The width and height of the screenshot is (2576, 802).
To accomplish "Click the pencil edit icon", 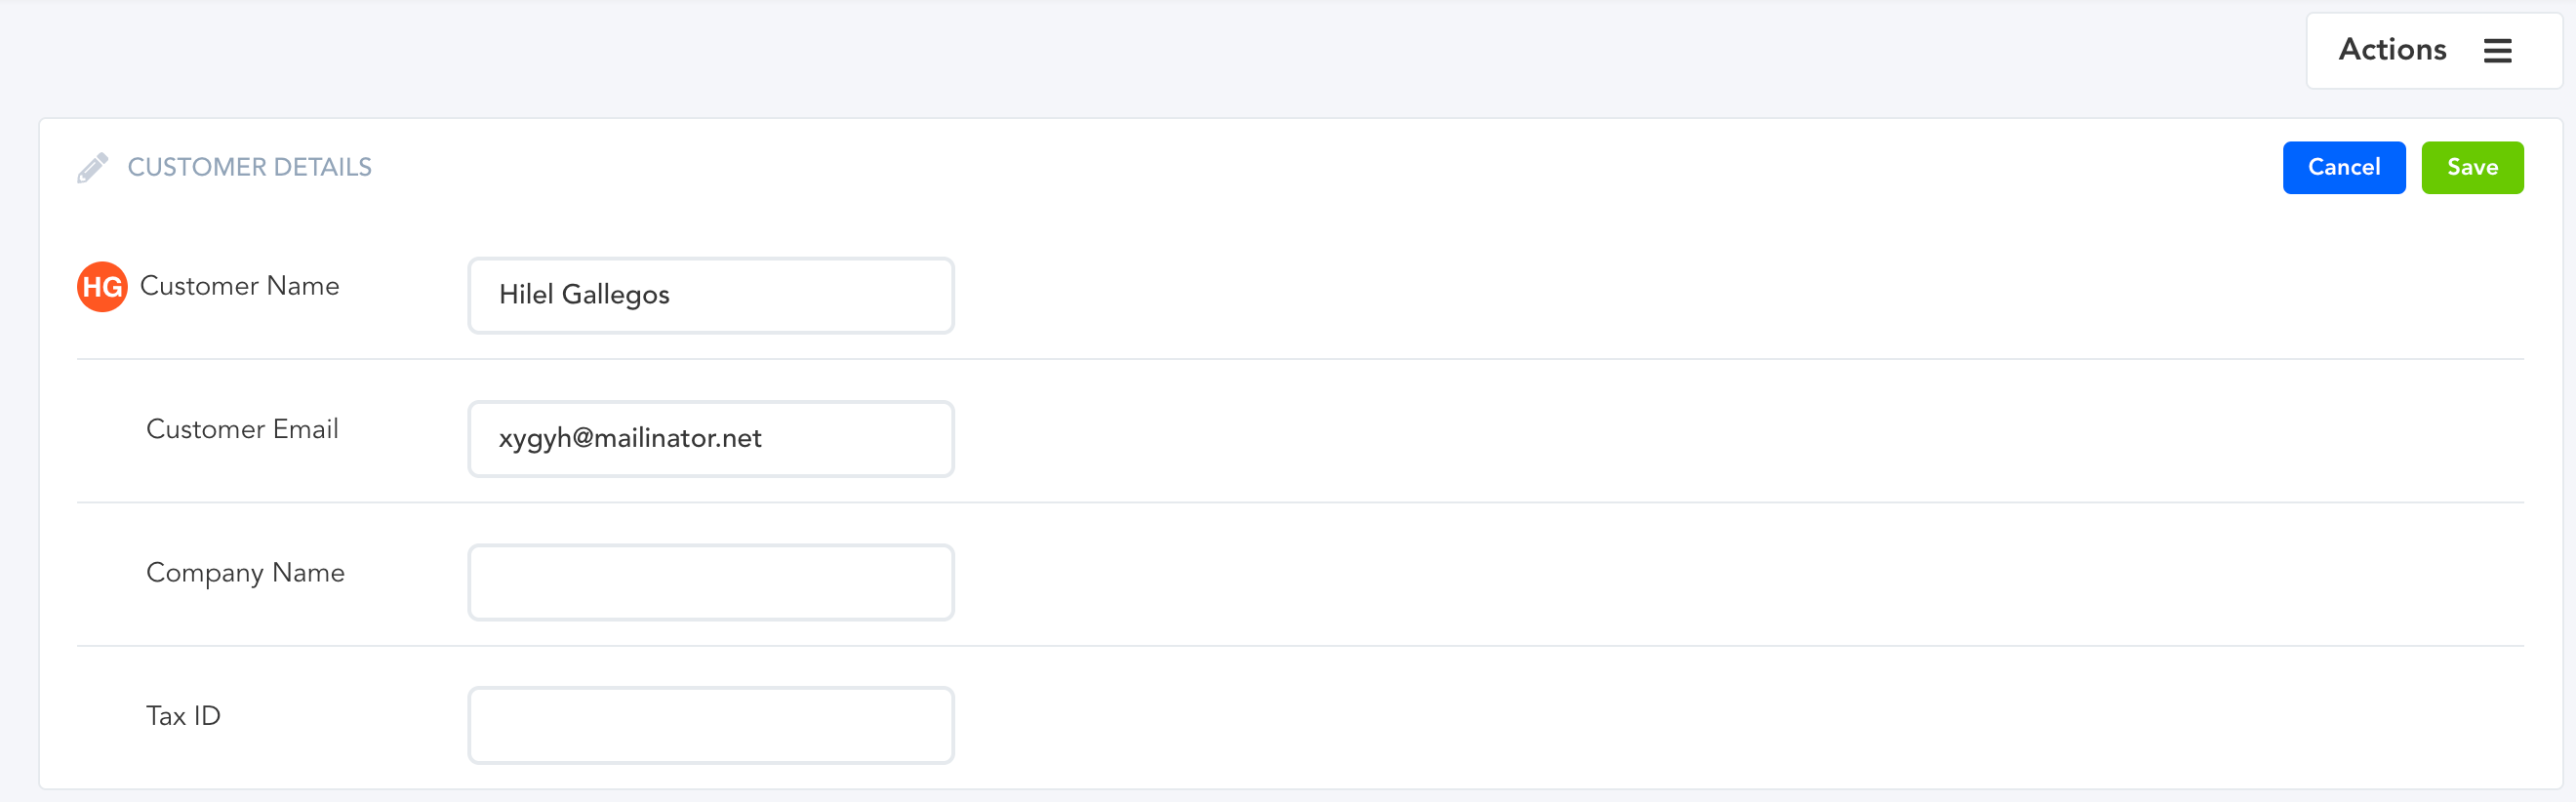I will (92, 168).
